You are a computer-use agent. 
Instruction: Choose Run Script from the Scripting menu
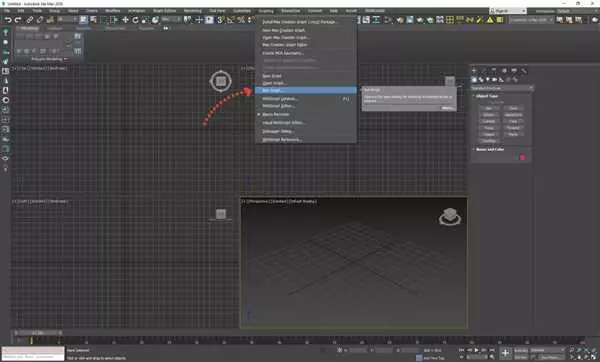coord(306,90)
